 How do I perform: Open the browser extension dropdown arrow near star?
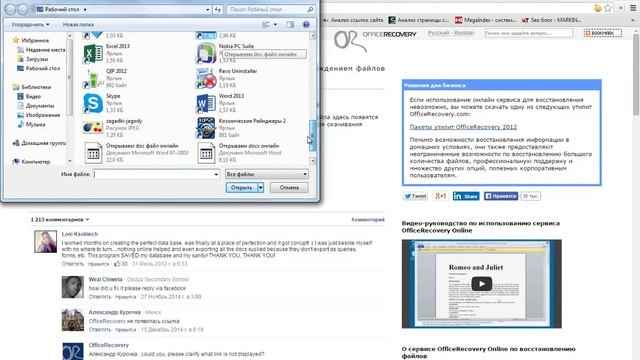620,8
